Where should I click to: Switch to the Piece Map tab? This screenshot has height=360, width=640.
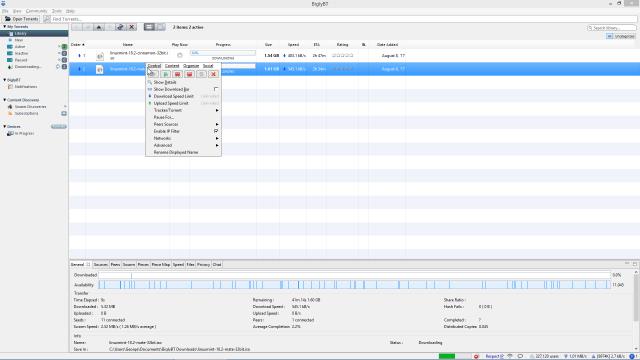(161, 264)
